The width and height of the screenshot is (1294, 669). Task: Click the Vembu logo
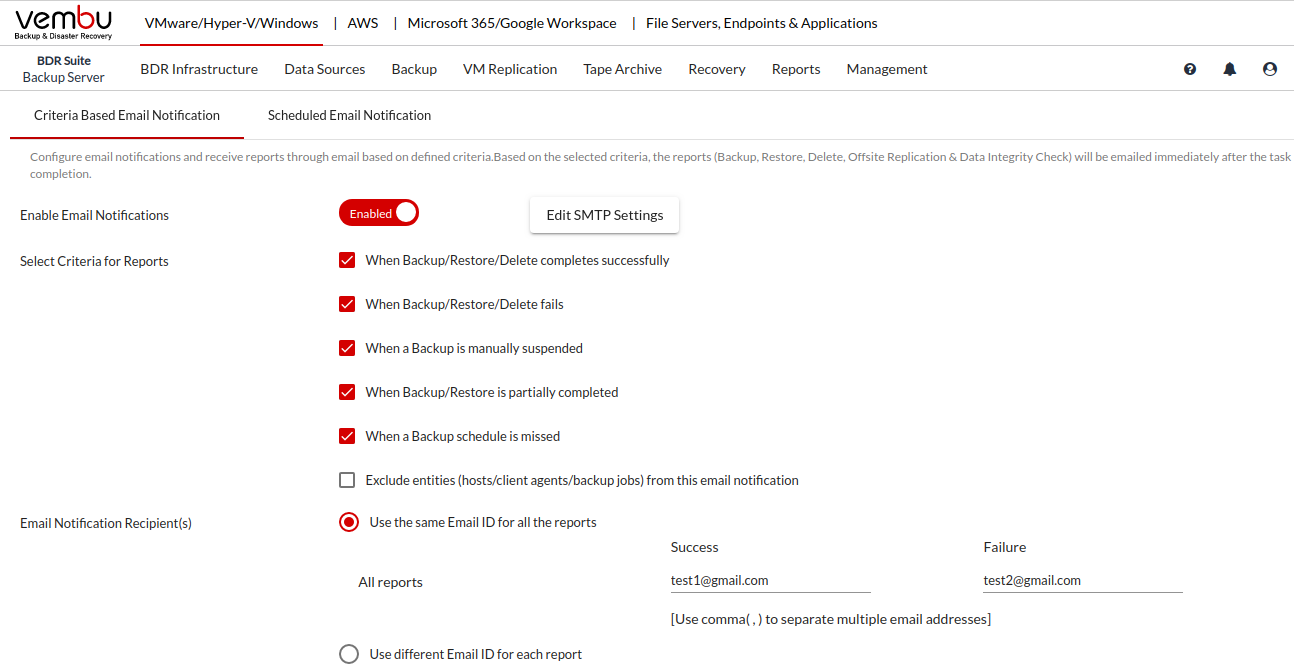click(x=64, y=23)
